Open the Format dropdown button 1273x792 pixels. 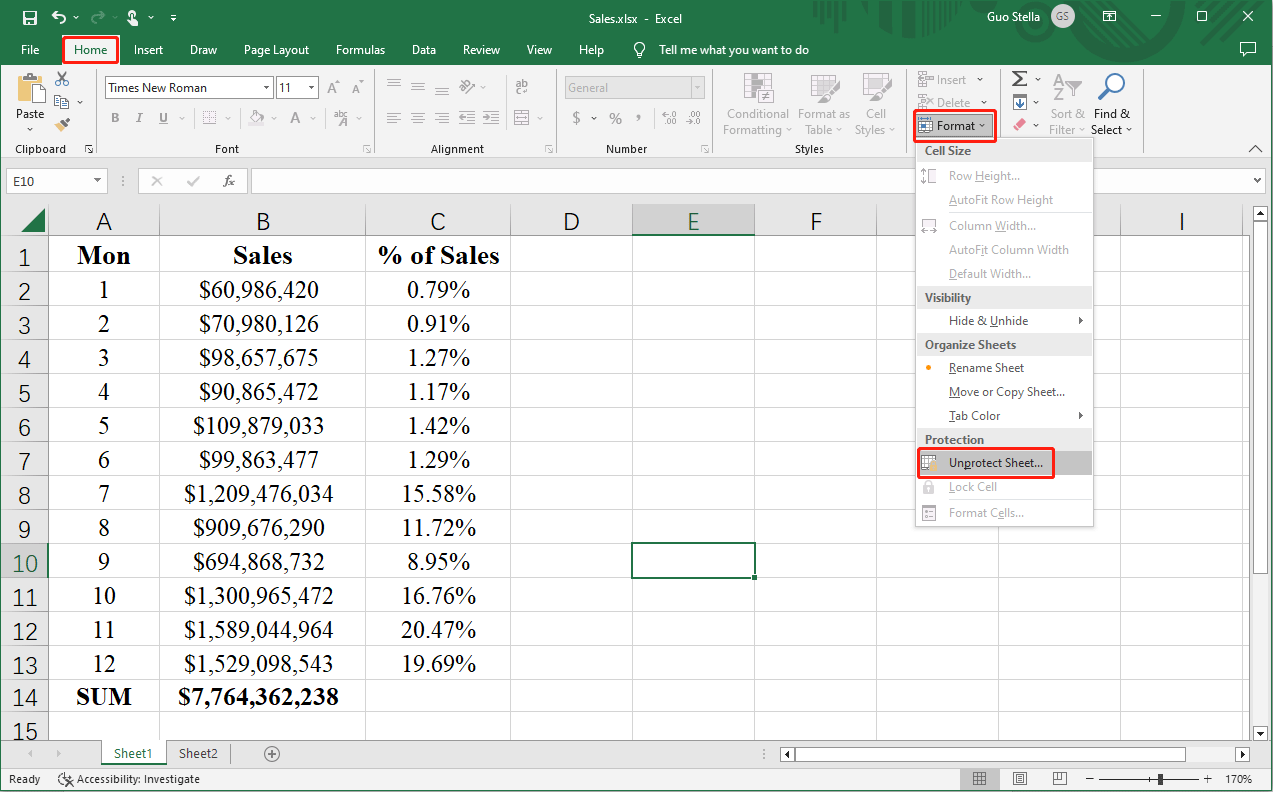954,126
